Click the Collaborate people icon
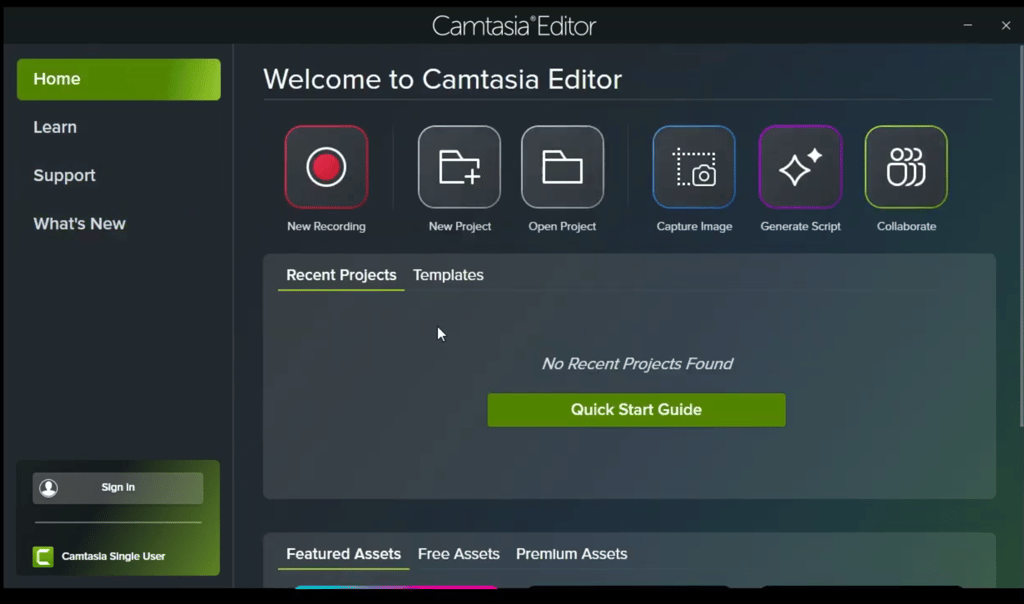The width and height of the screenshot is (1024, 604). pos(906,167)
